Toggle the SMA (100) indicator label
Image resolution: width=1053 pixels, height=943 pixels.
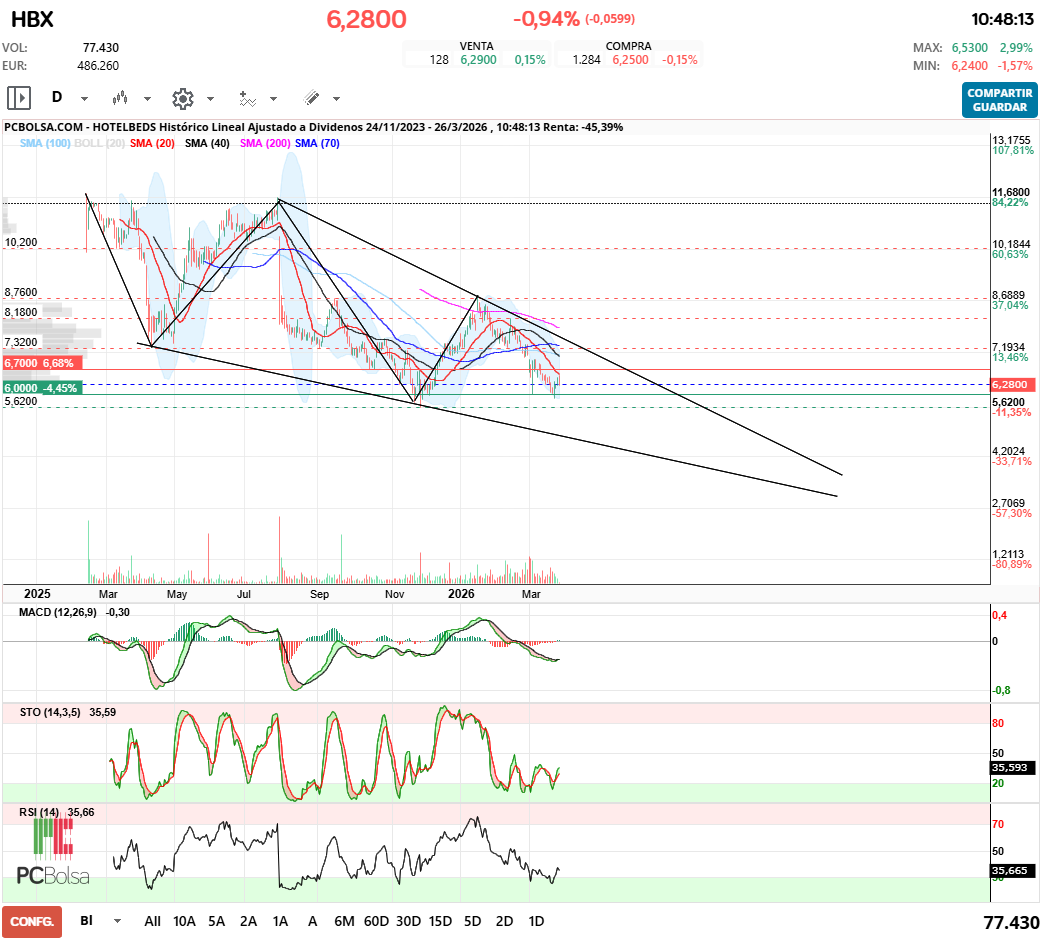tap(45, 144)
